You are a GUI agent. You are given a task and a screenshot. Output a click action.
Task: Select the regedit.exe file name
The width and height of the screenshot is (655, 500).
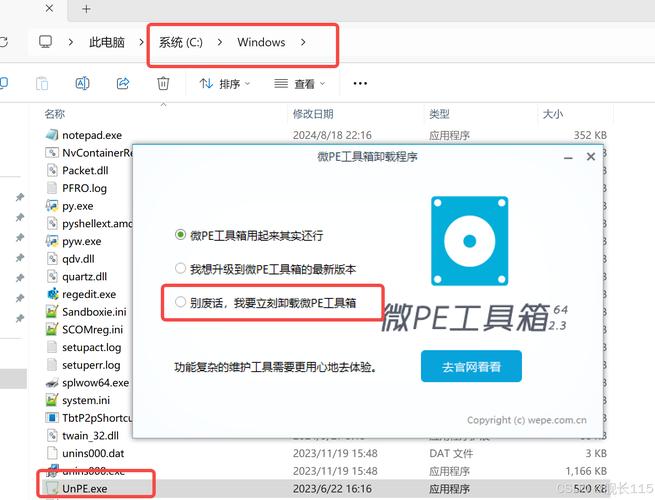(x=89, y=294)
